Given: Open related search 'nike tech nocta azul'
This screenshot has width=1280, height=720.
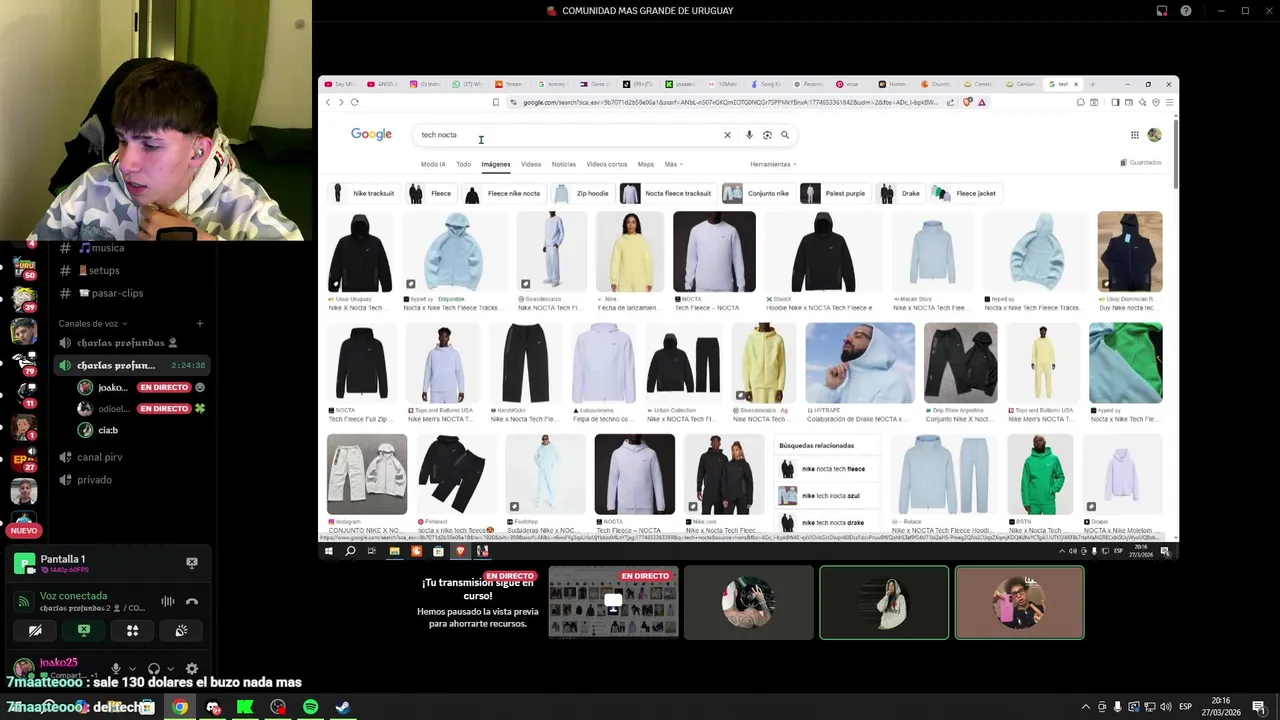Looking at the screenshot, I should pyautogui.click(x=826, y=496).
